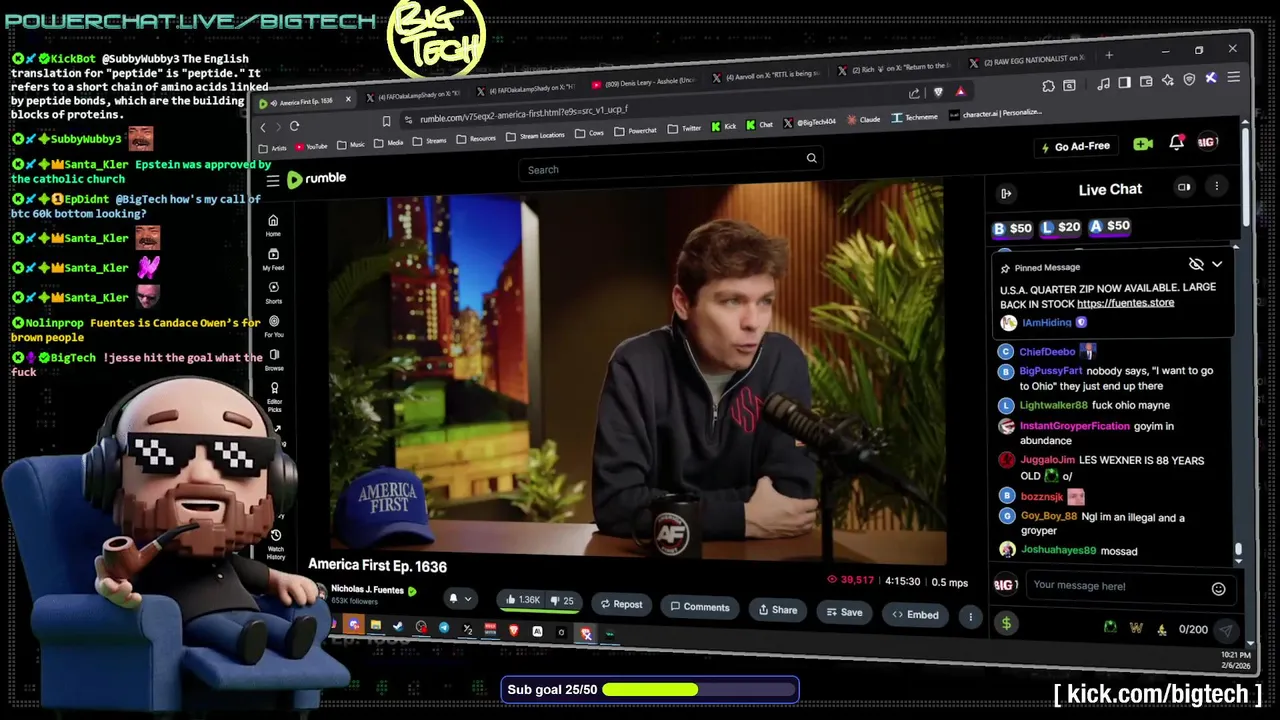This screenshot has width=1280, height=720.
Task: Click the share icon in address bar
Action: [914, 93]
